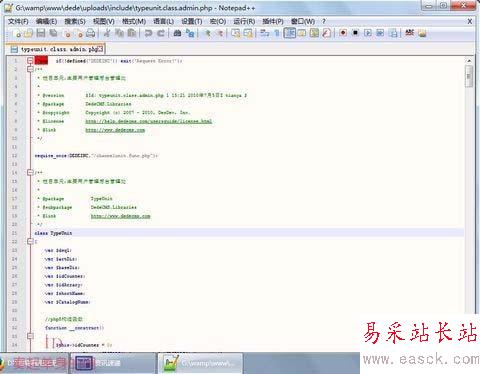Click the license URL link in line 8

coord(149,121)
